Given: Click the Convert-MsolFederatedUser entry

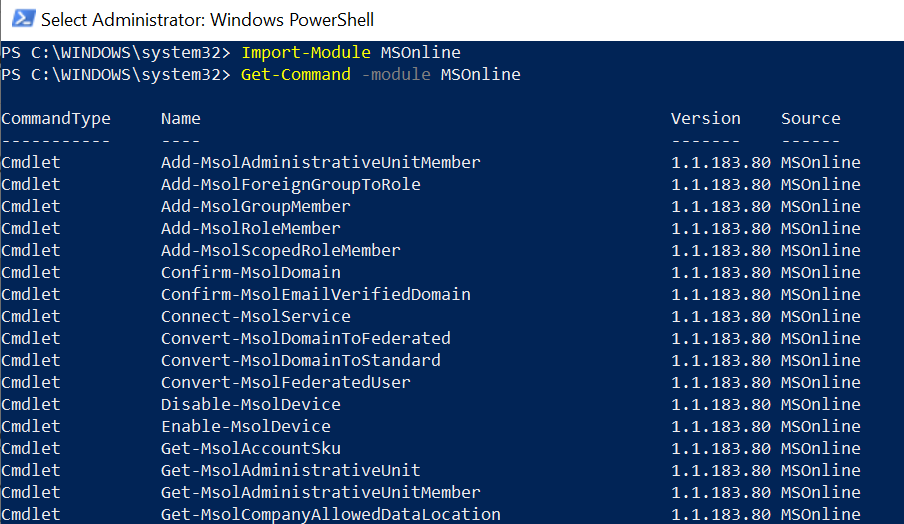Looking at the screenshot, I should coord(286,382).
